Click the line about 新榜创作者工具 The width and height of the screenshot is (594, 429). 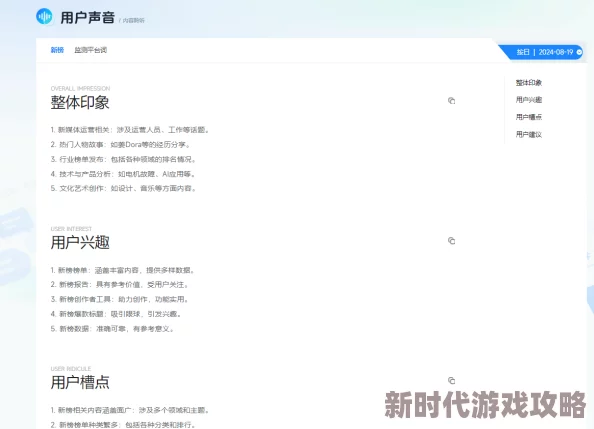[x=119, y=299]
